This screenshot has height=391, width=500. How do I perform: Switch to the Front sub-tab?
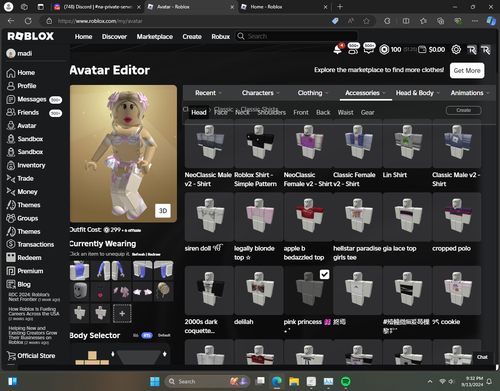pyautogui.click(x=301, y=113)
